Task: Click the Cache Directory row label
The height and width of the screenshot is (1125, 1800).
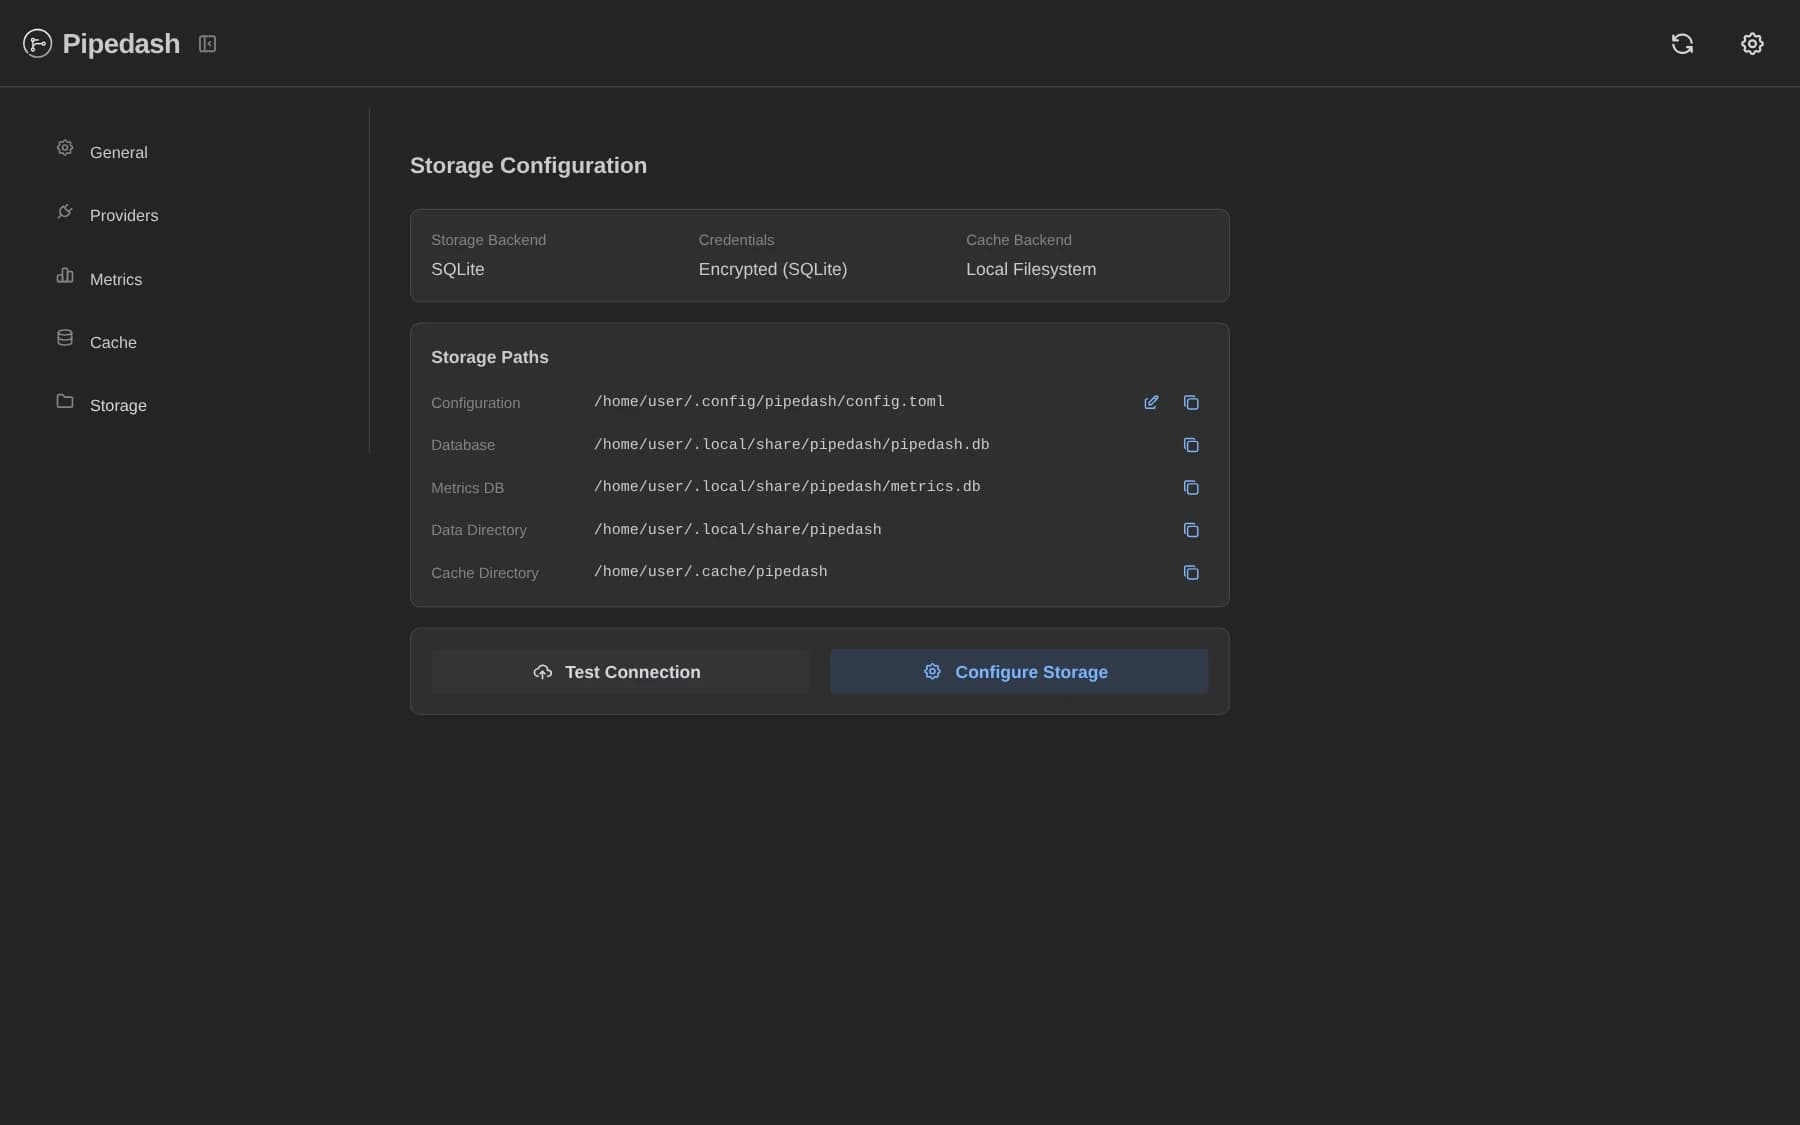Action: 485,573
